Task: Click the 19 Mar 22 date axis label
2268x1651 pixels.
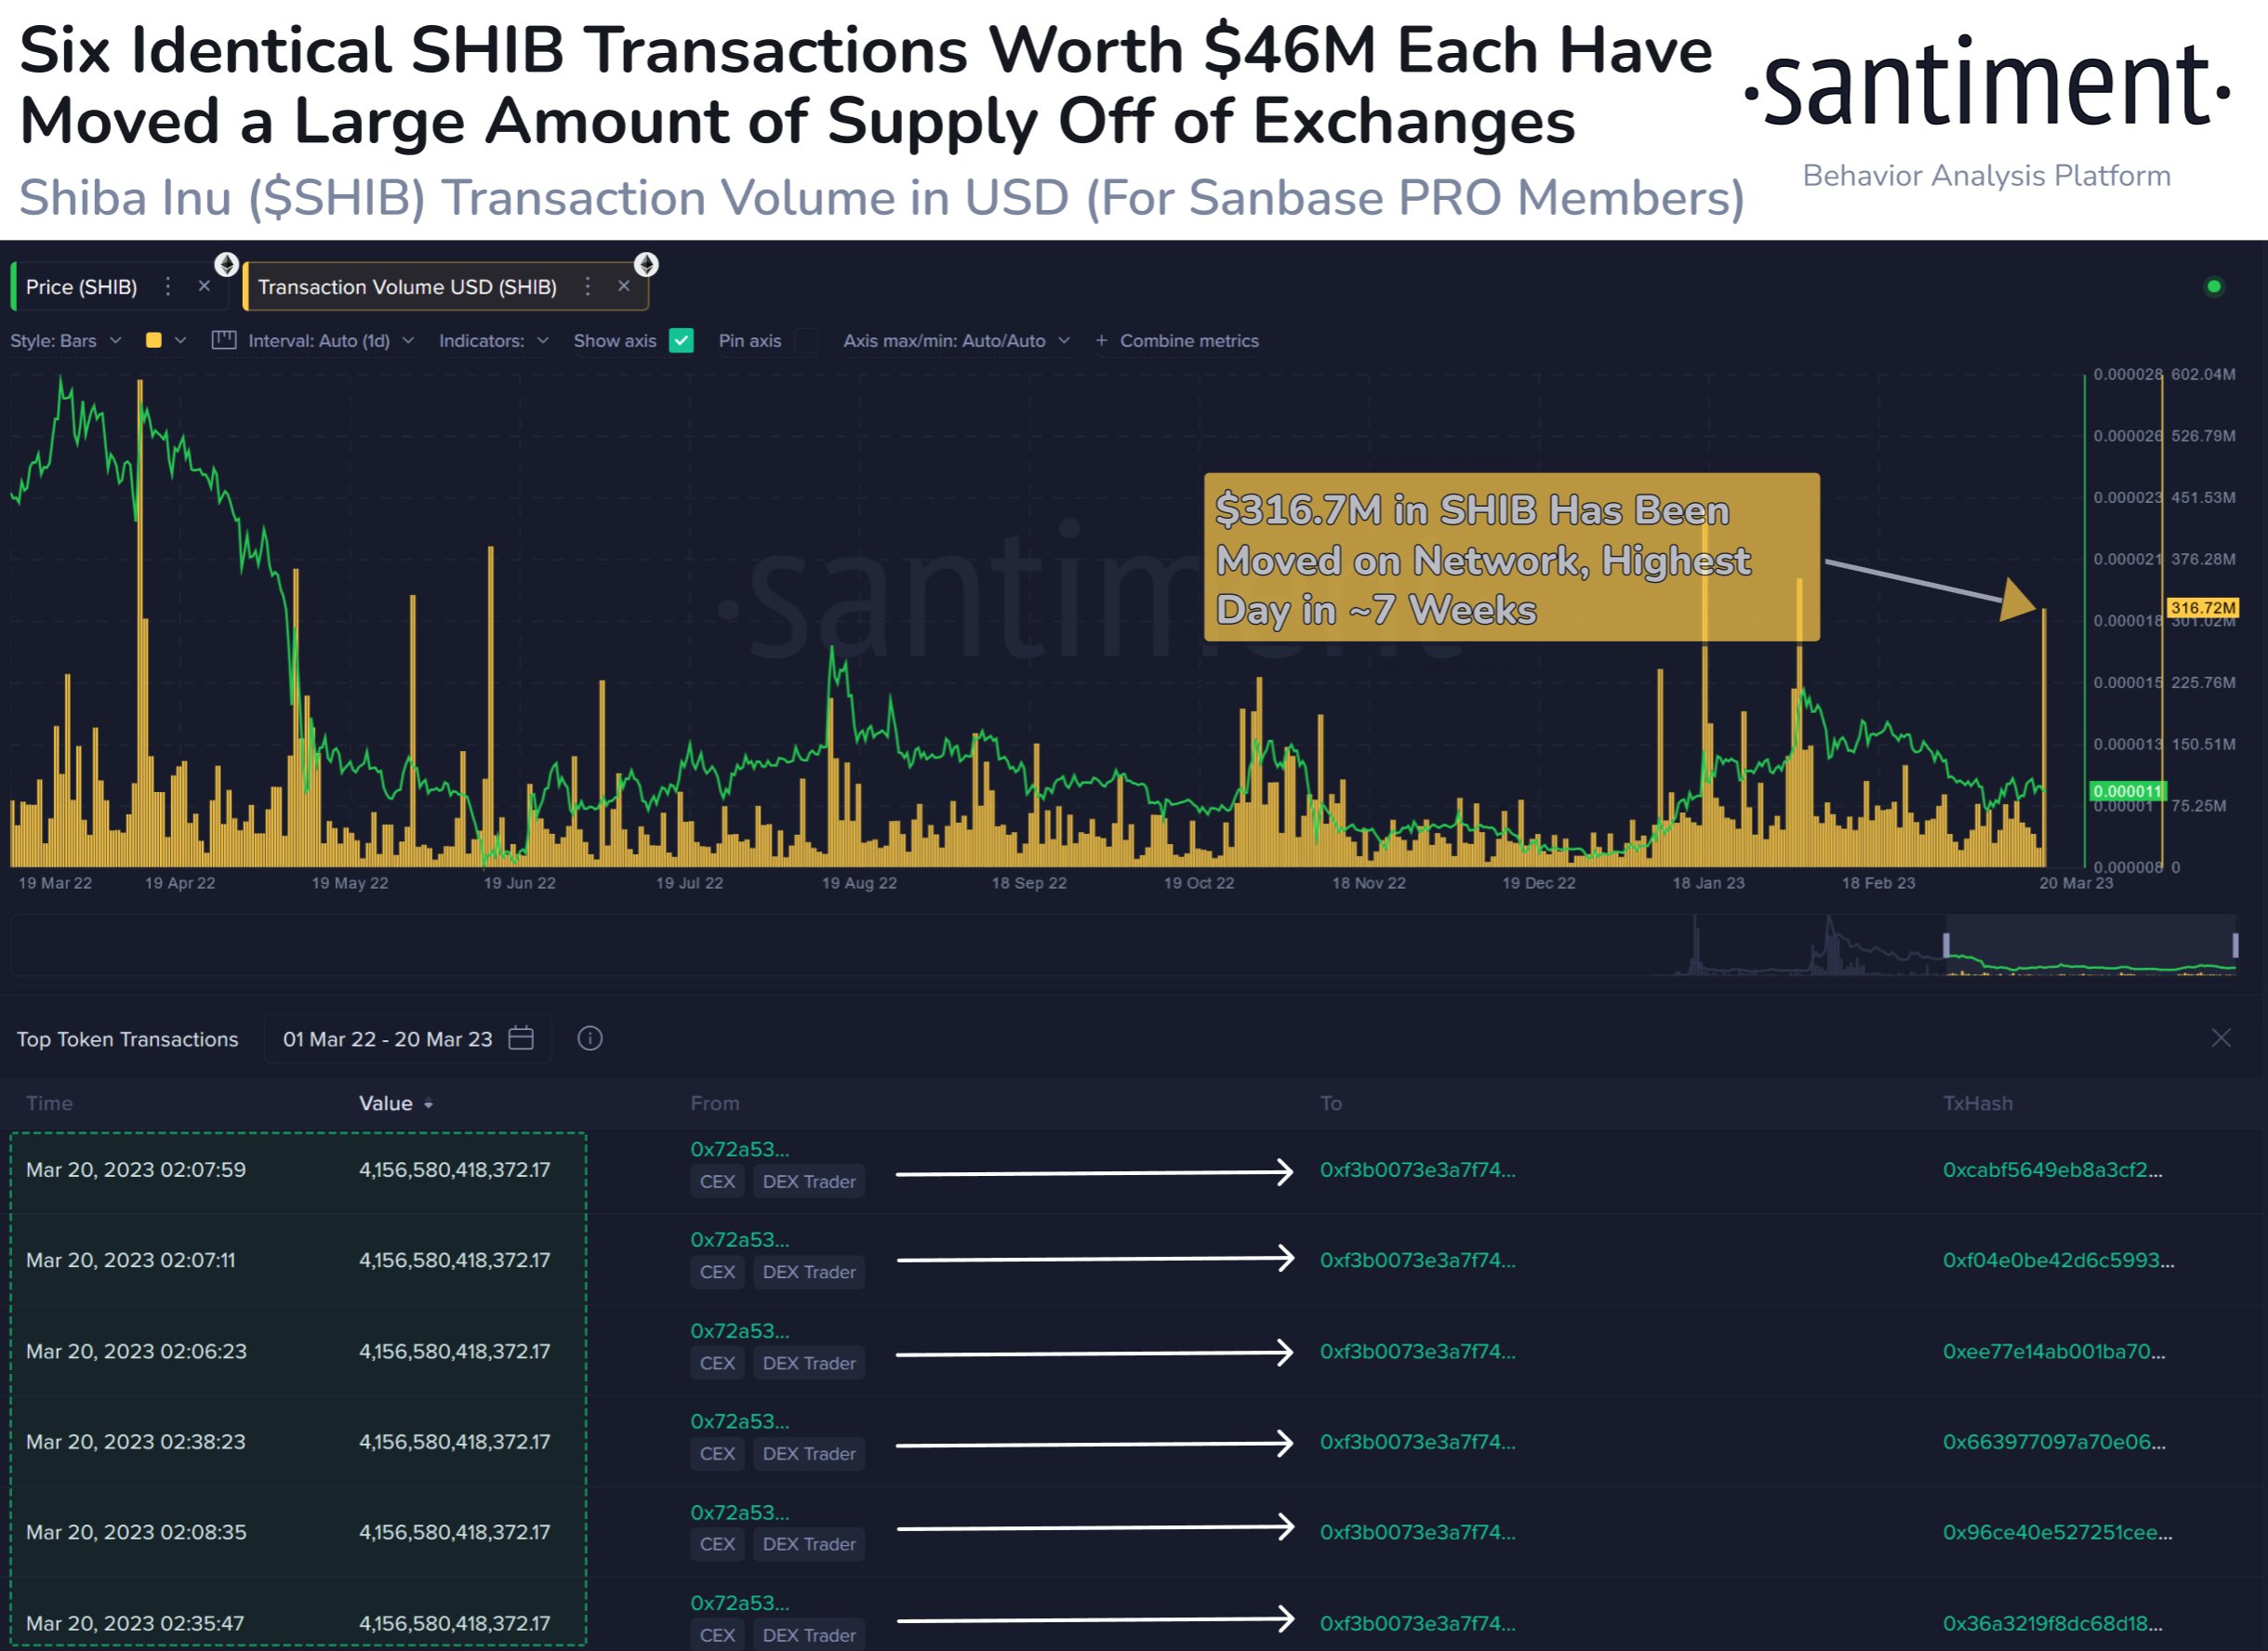Action: click(x=55, y=883)
